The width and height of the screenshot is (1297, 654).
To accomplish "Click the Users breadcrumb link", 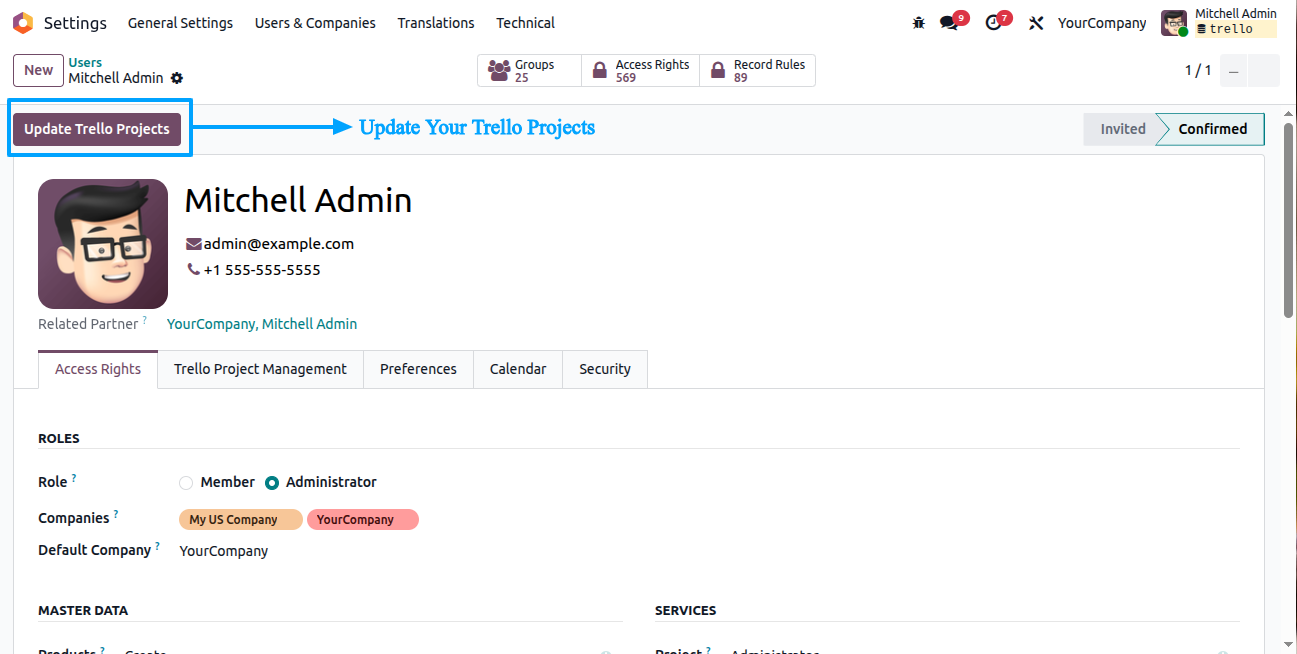I will (x=85, y=62).
